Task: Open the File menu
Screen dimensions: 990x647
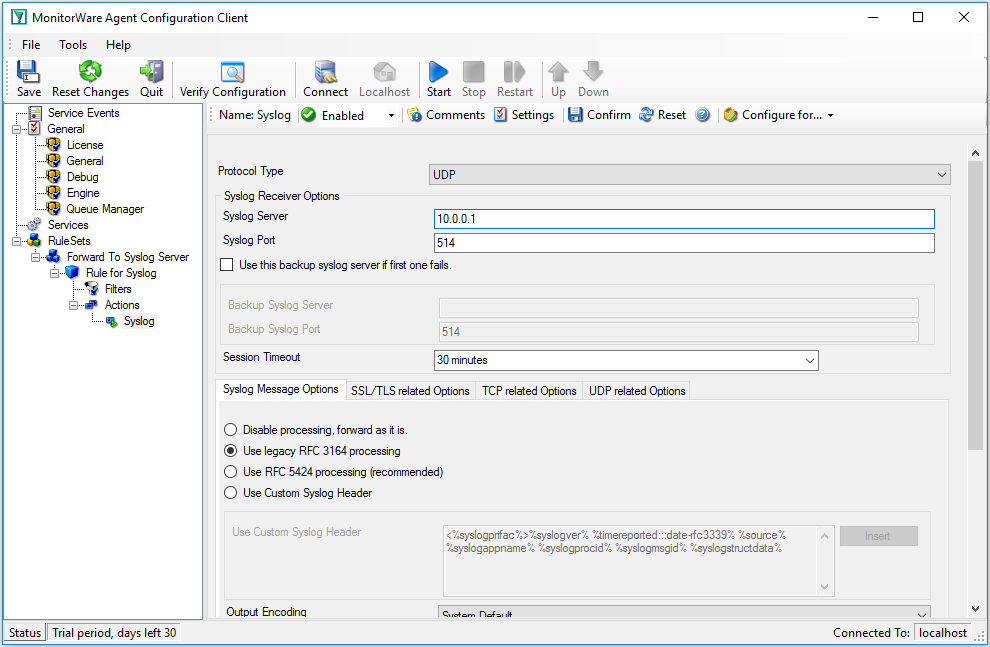Action: (x=31, y=45)
